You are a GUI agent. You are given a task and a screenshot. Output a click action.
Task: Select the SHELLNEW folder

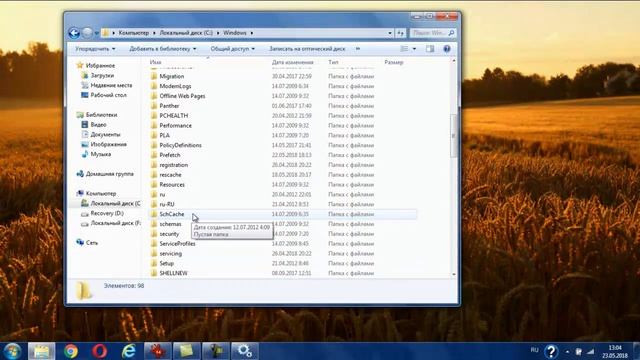[x=173, y=273]
